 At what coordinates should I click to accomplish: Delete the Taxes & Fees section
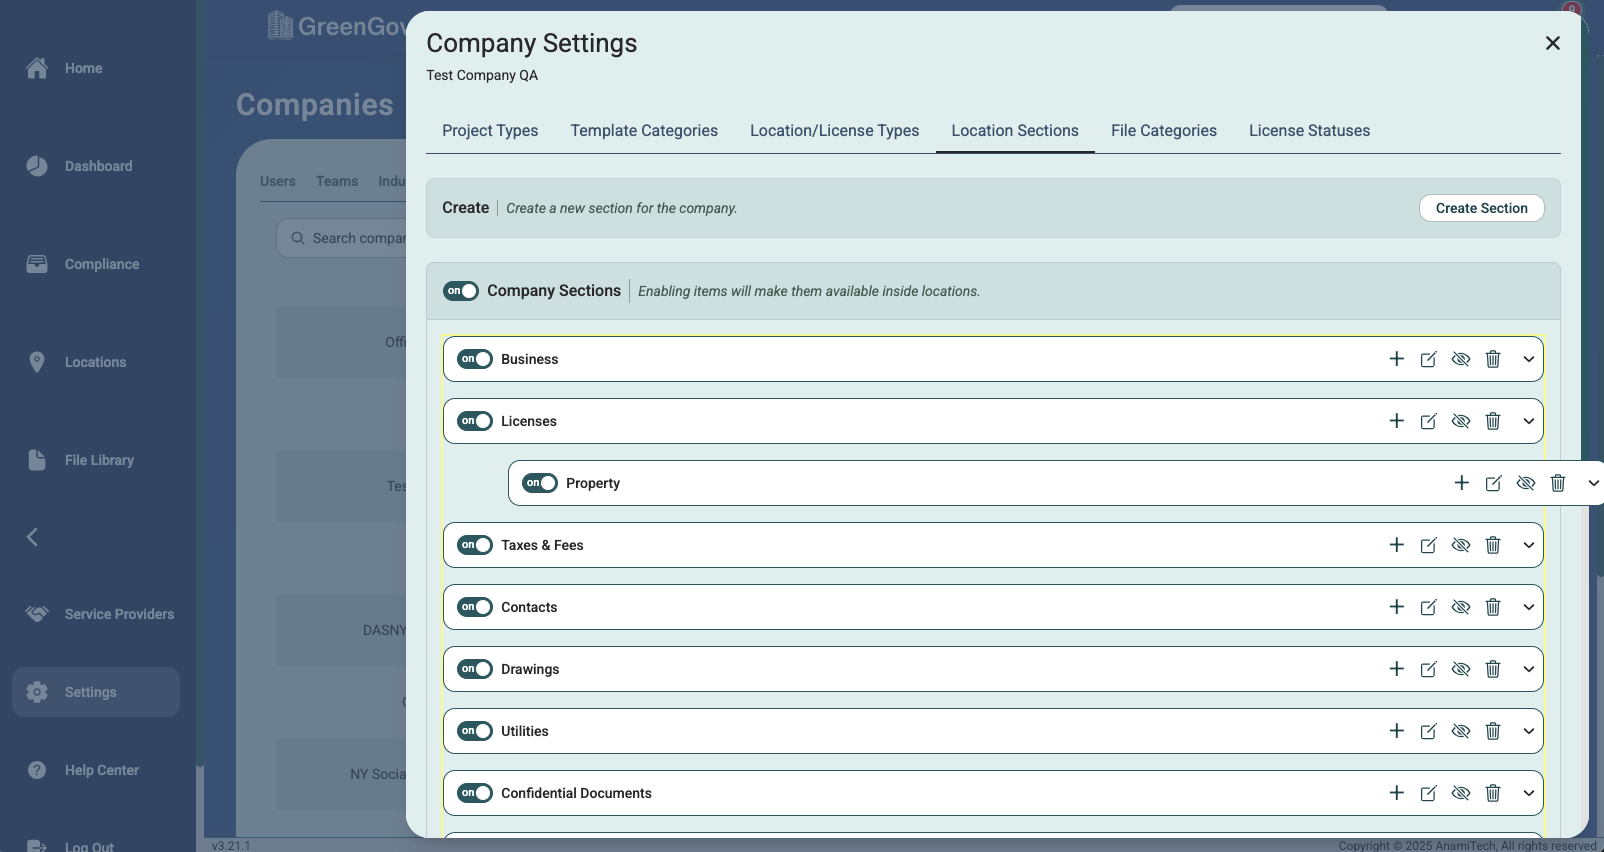coord(1493,545)
